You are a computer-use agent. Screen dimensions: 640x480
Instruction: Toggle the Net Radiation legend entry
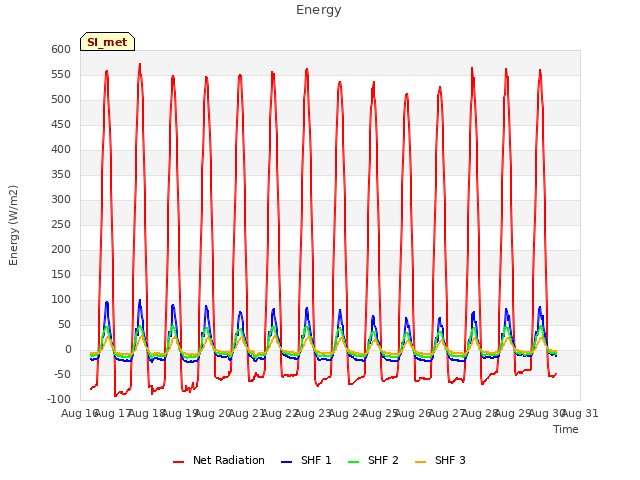pos(219,460)
